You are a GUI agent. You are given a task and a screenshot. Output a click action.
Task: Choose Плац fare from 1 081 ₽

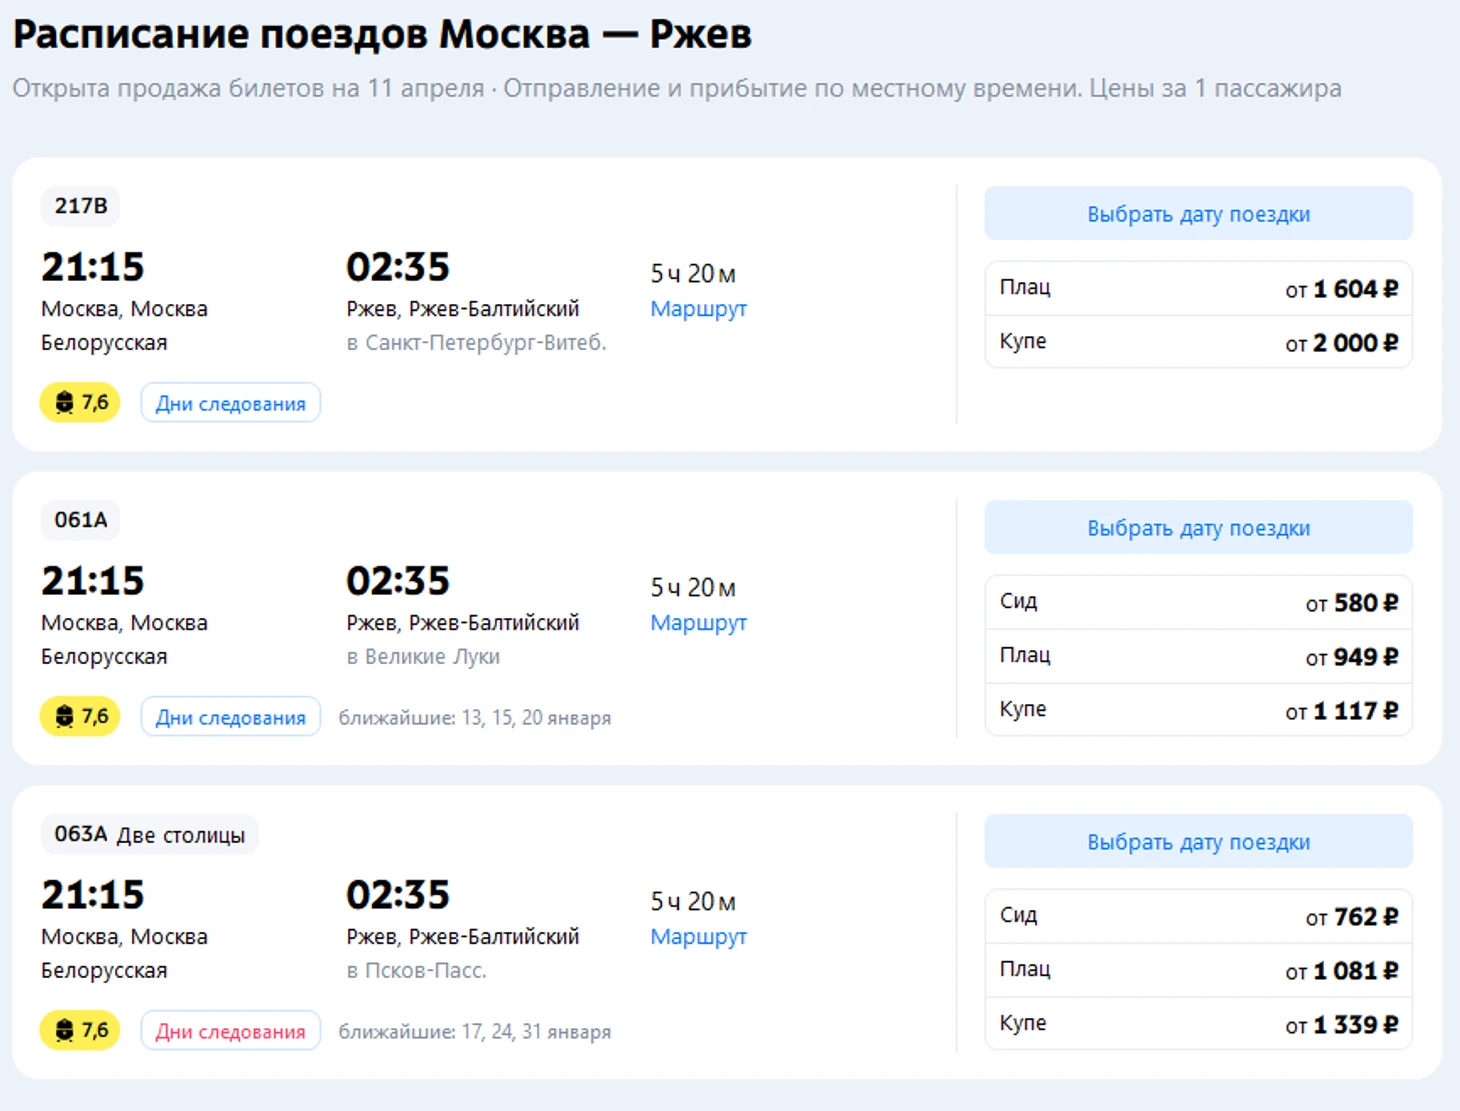pyautogui.click(x=1198, y=971)
